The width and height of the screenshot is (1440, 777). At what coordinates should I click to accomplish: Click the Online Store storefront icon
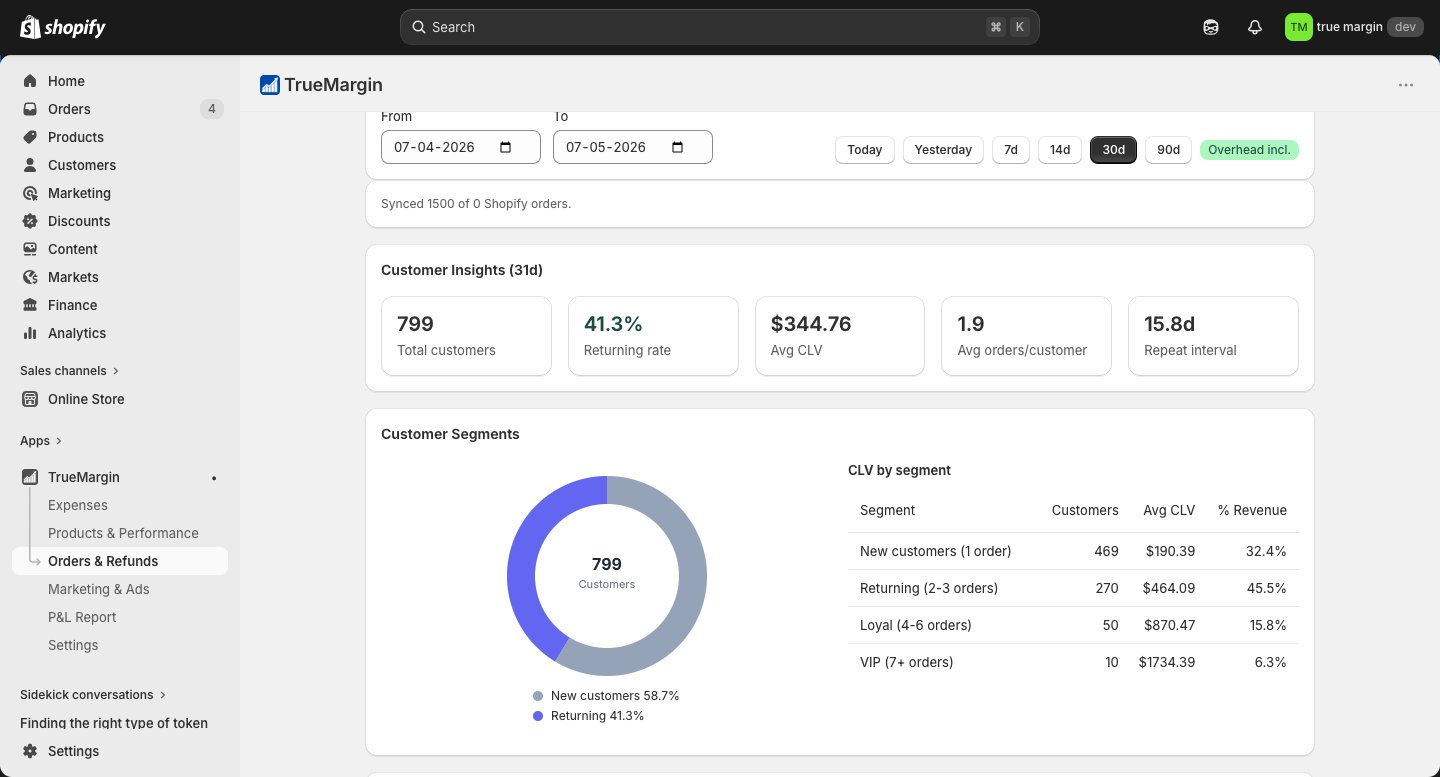click(30, 399)
